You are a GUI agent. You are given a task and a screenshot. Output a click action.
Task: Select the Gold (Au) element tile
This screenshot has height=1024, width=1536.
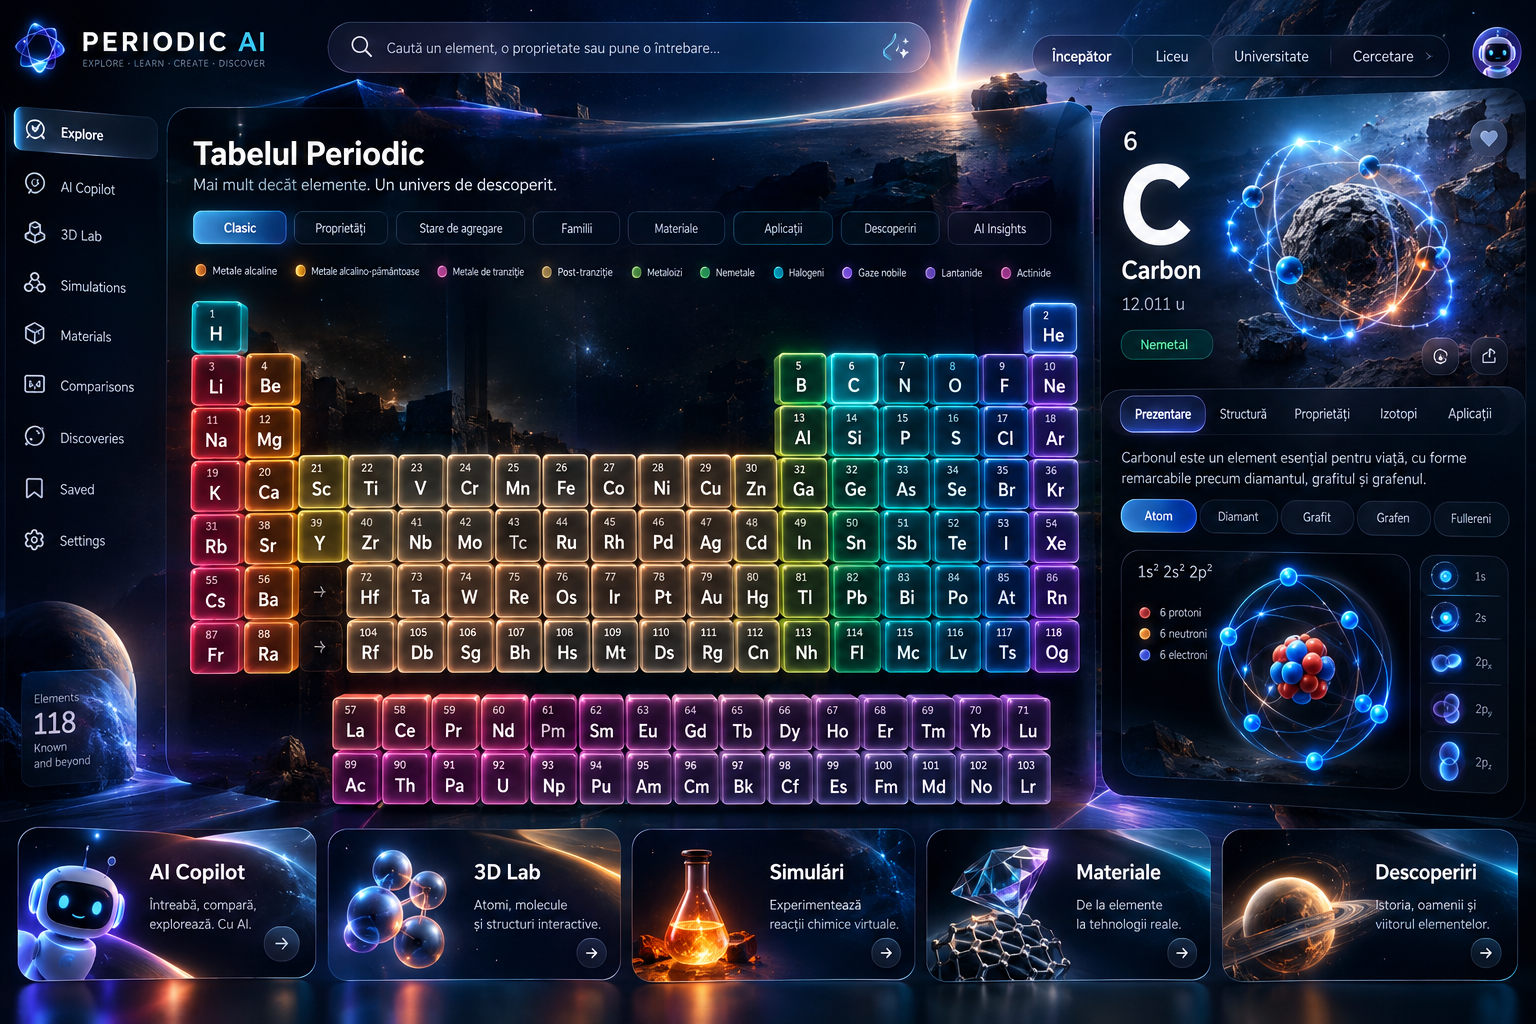(711, 590)
